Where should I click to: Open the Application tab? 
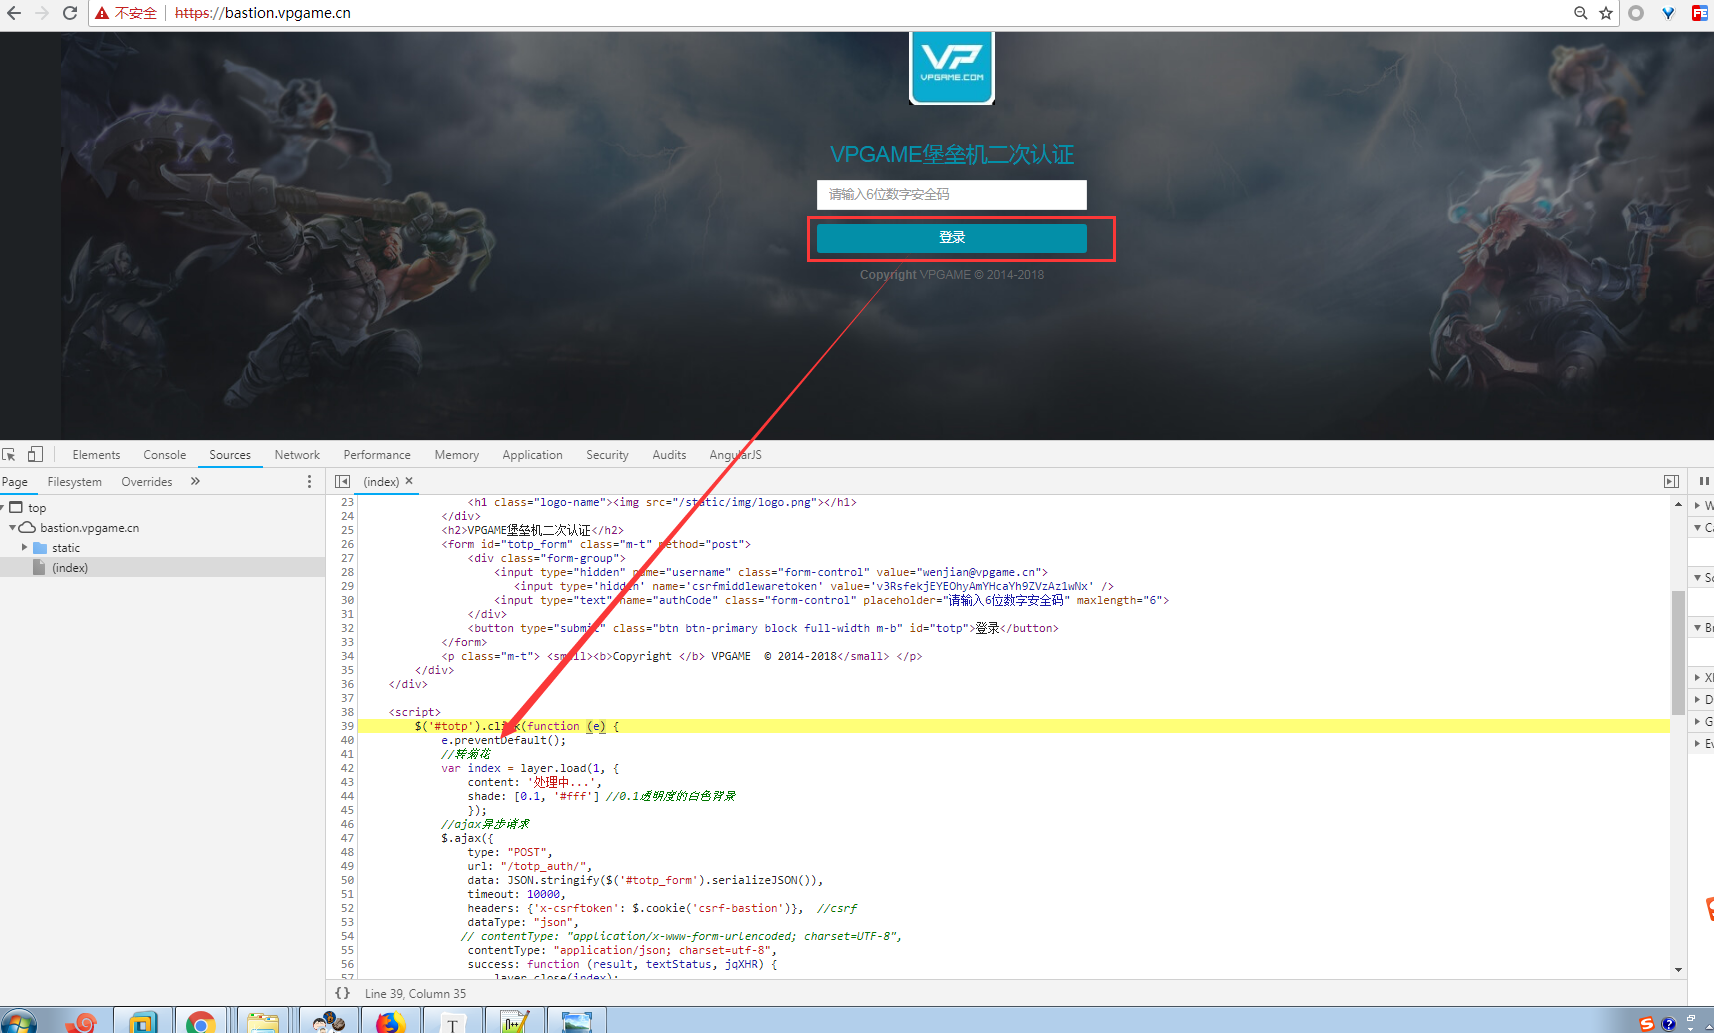(532, 455)
